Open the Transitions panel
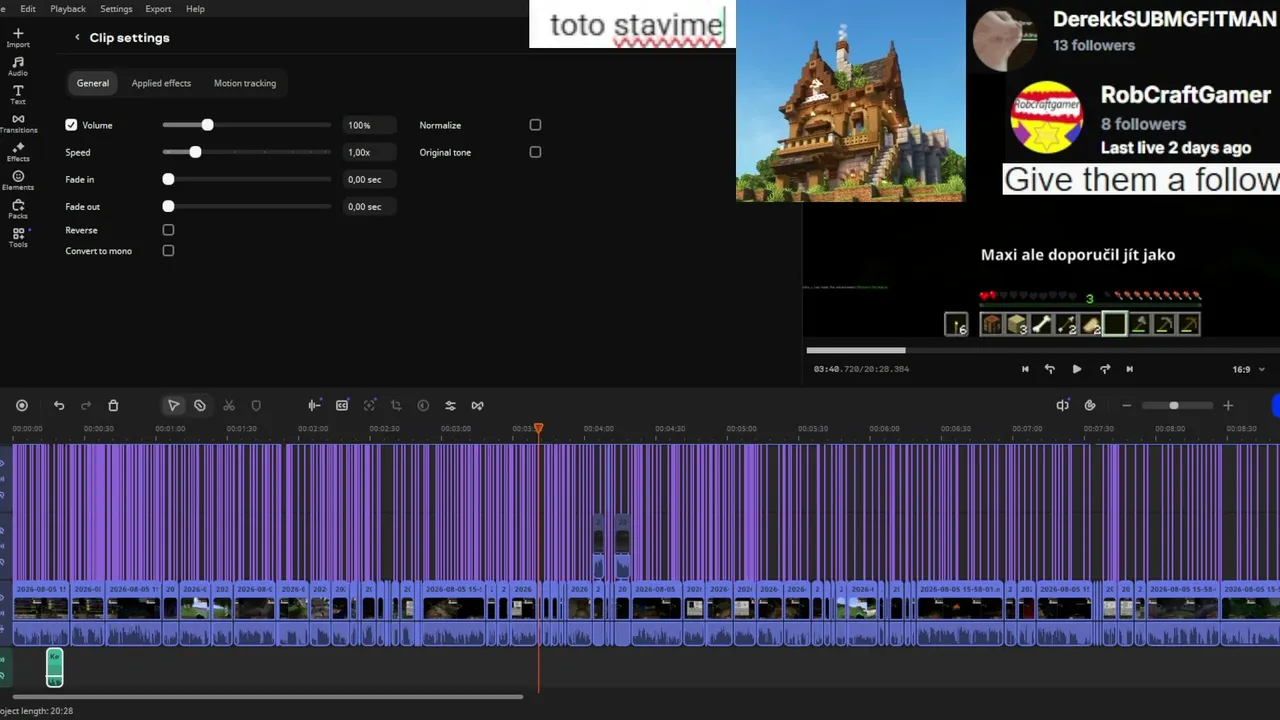Image resolution: width=1280 pixels, height=720 pixels. click(18, 123)
